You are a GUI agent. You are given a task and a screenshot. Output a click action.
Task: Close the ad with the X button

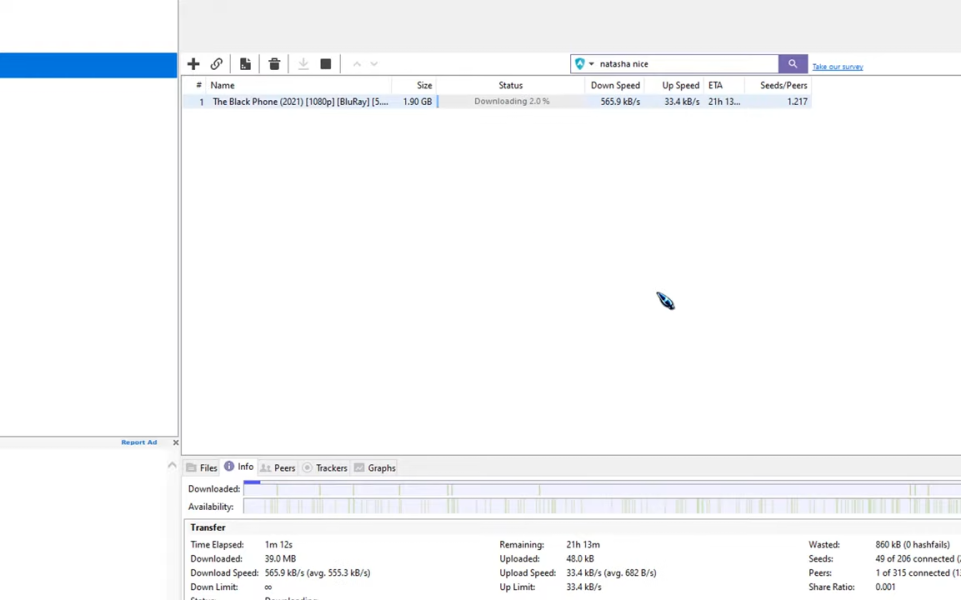click(176, 442)
